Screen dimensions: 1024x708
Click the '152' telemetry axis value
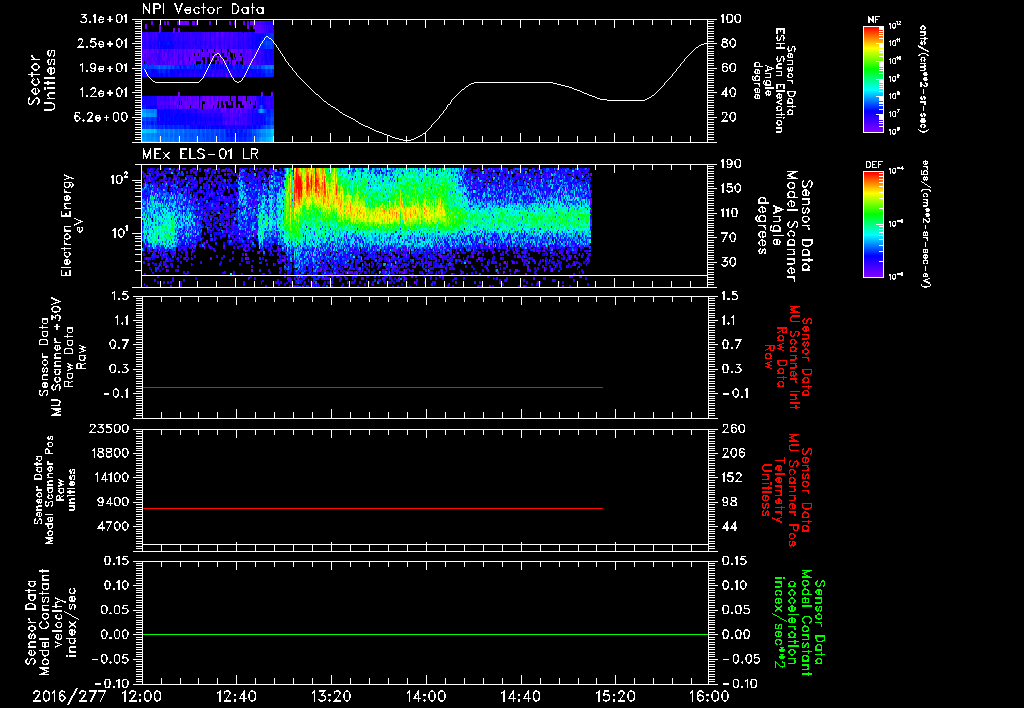click(x=731, y=477)
